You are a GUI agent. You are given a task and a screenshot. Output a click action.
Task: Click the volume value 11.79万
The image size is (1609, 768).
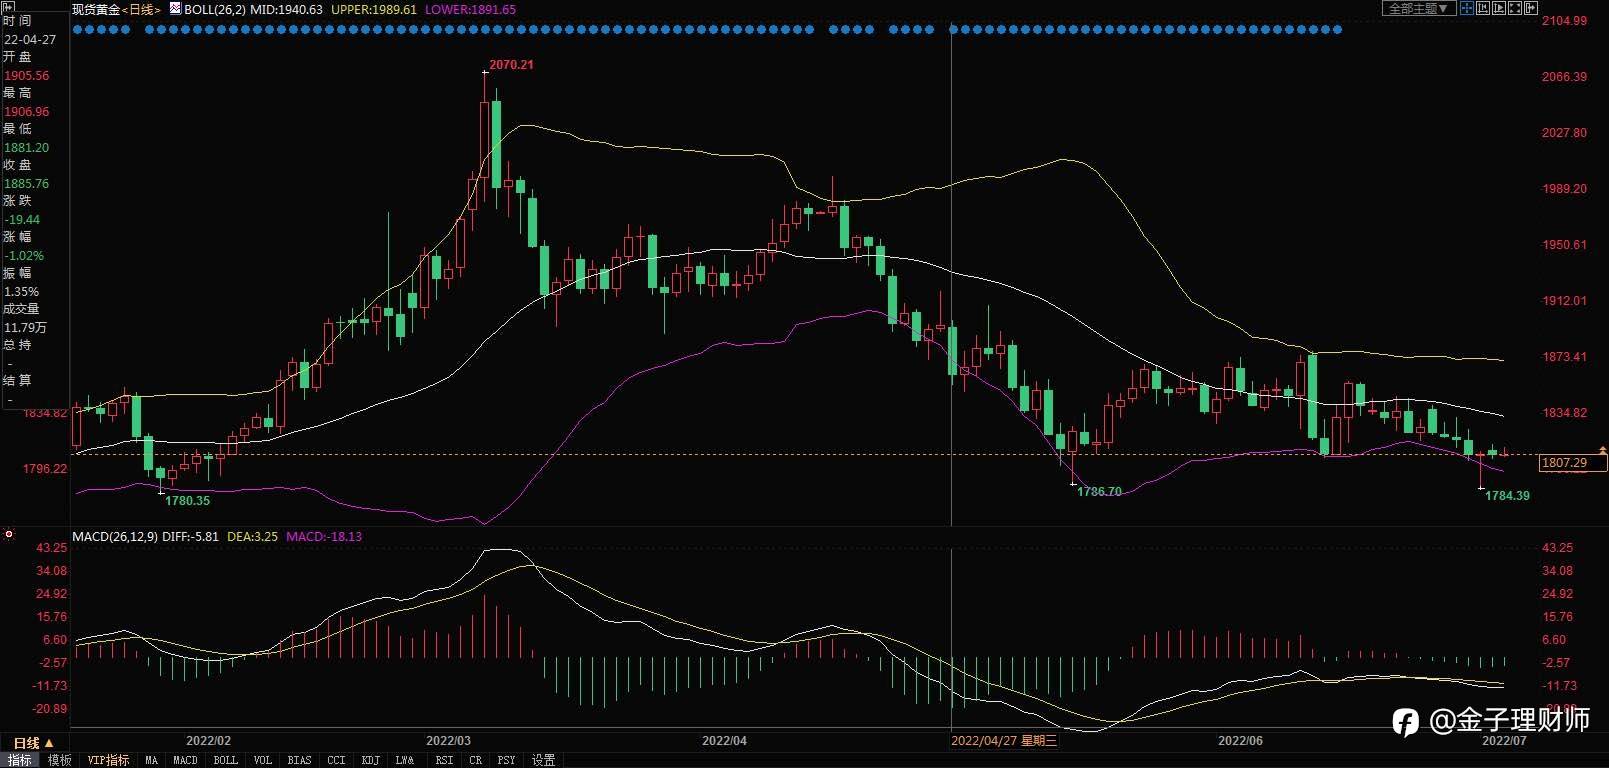25,328
